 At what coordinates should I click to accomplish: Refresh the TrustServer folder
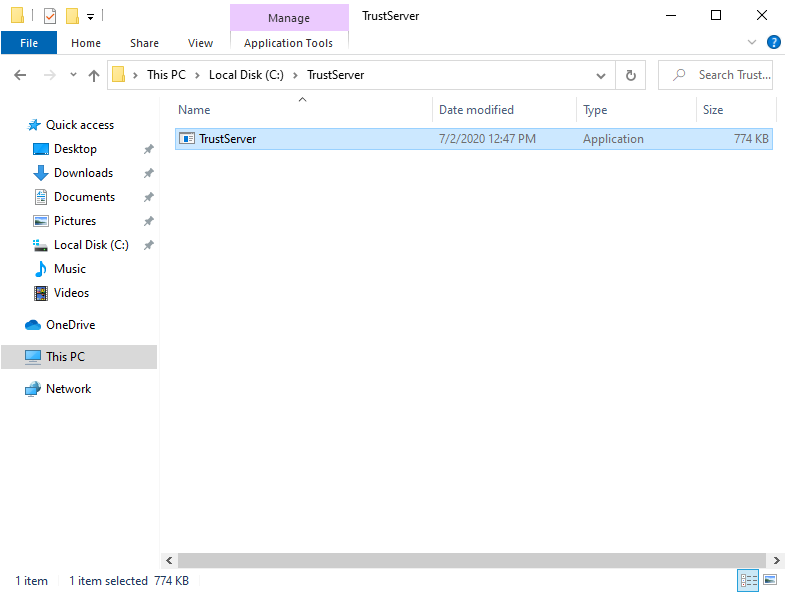(631, 76)
